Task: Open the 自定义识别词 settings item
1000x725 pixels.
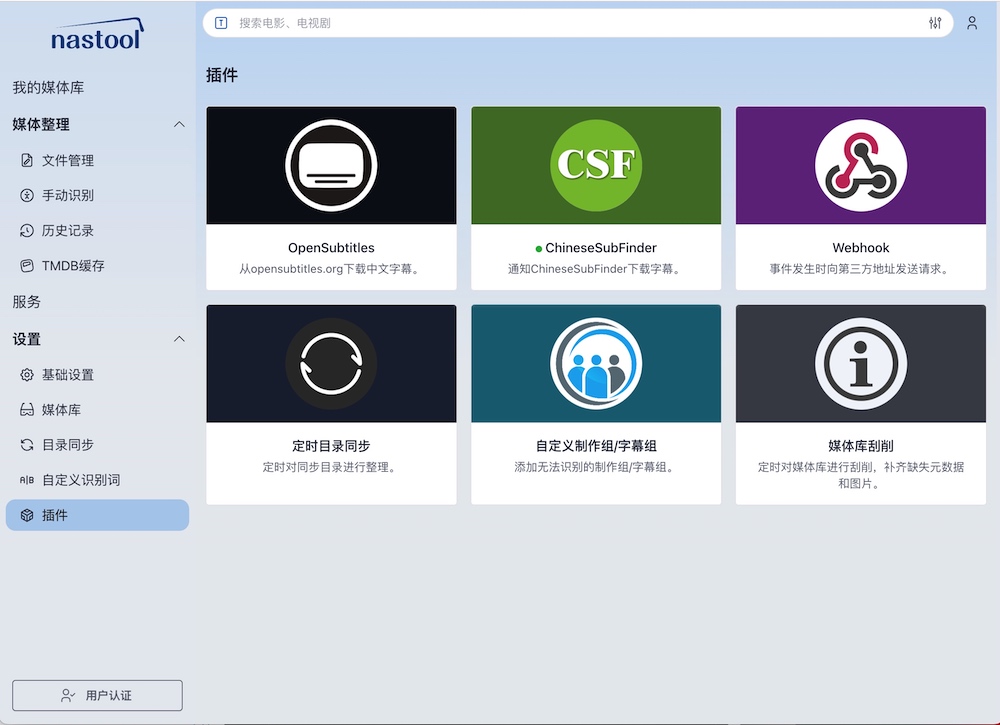Action: point(81,480)
